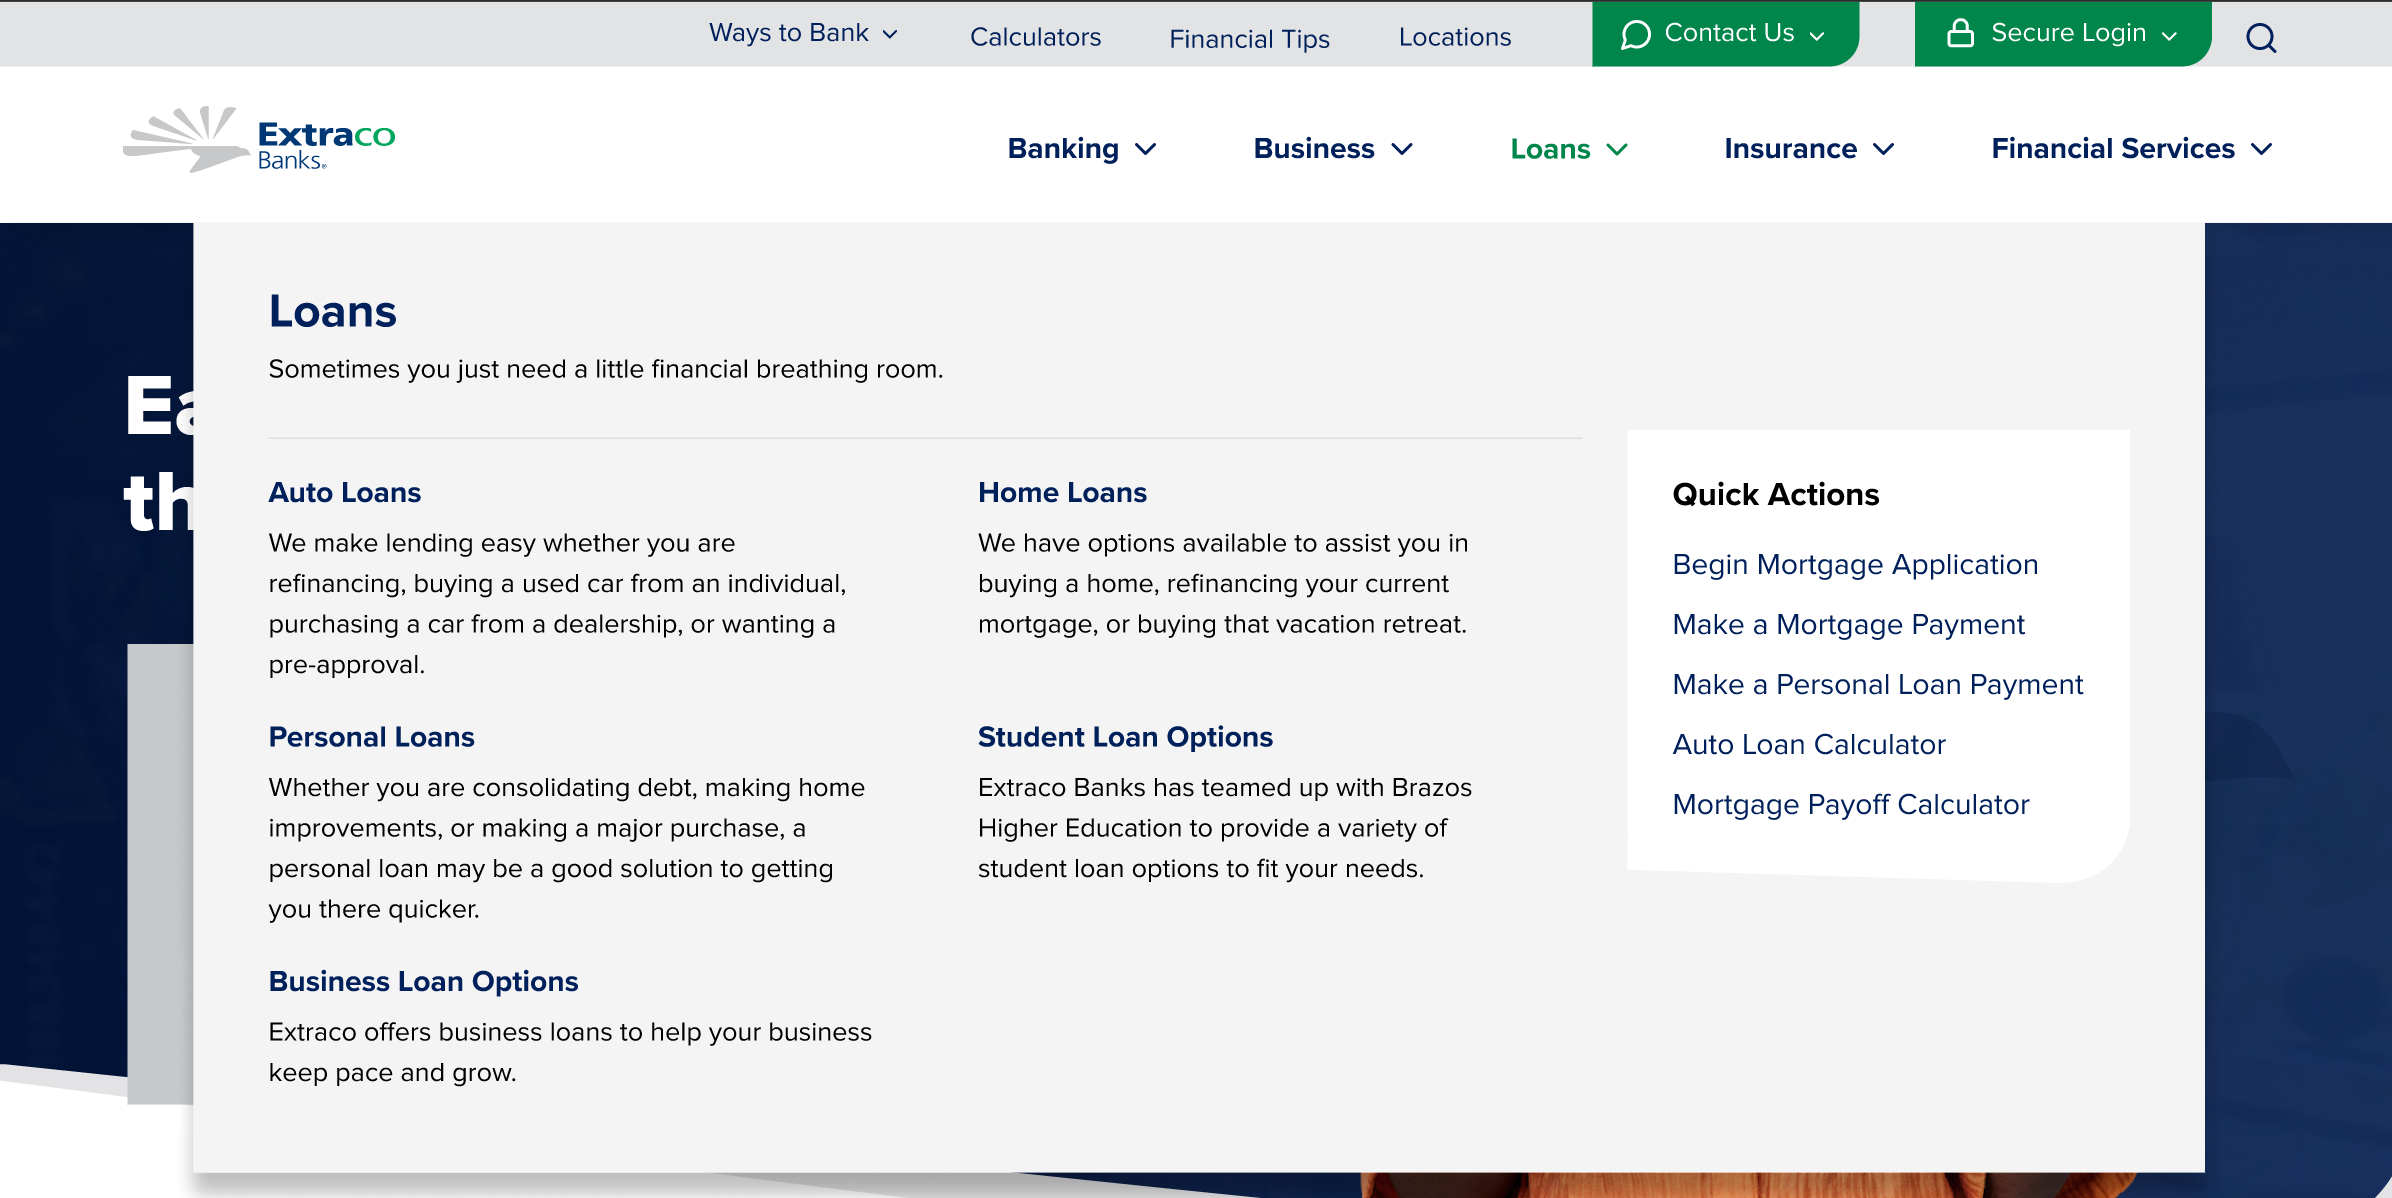Viewport: 2392px width, 1198px height.
Task: Open the Insurance menu chevron
Action: 1884,150
